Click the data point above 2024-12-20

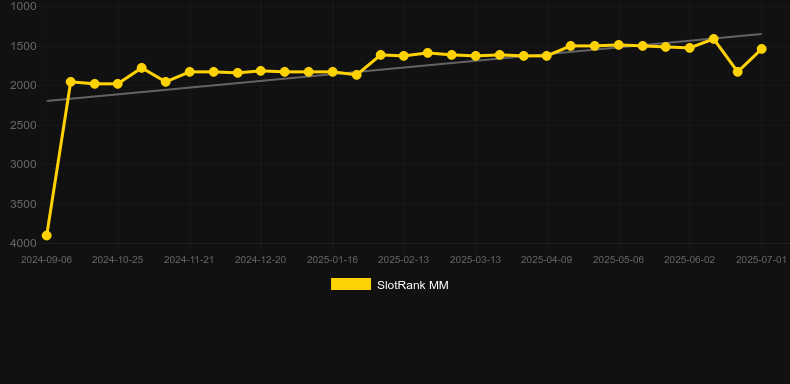pyautogui.click(x=260, y=71)
